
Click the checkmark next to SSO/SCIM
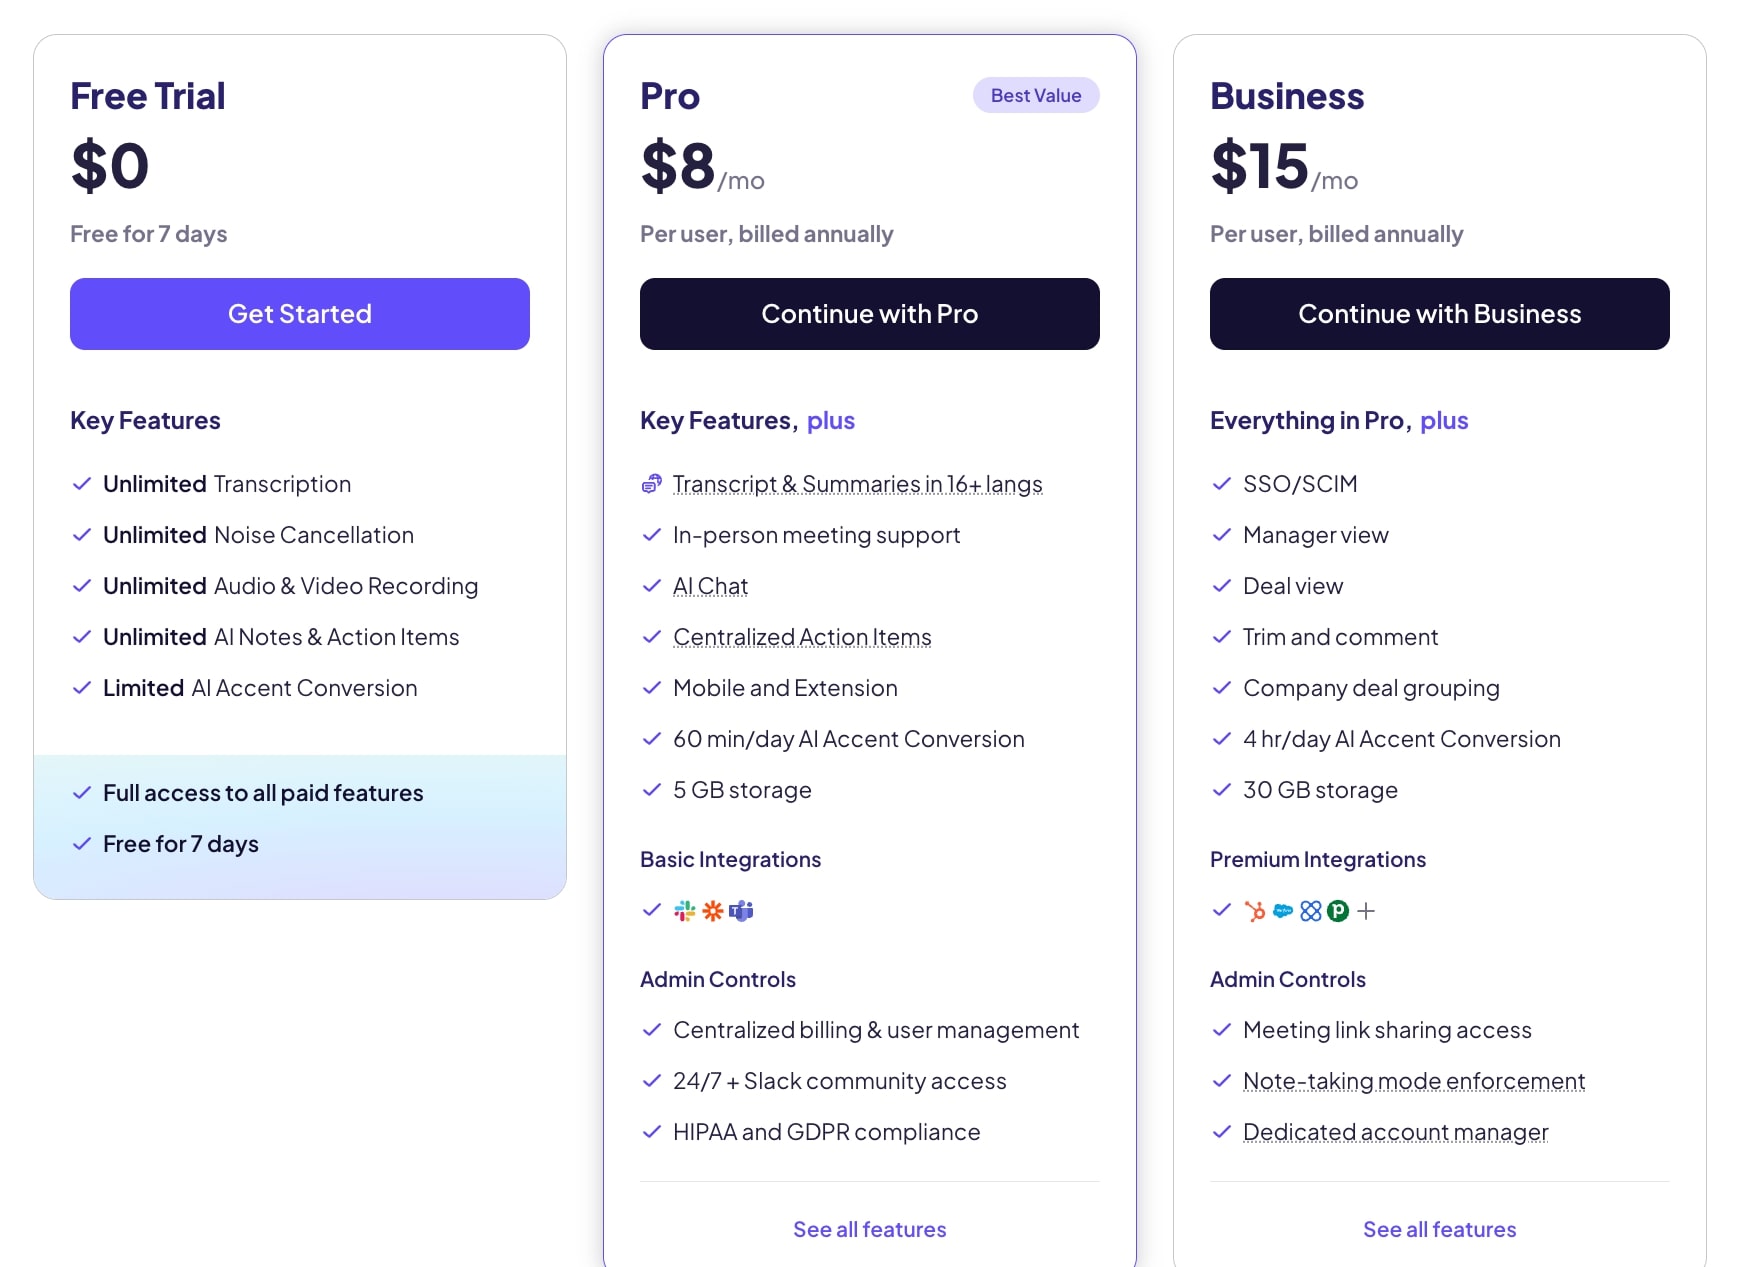pos(1222,484)
